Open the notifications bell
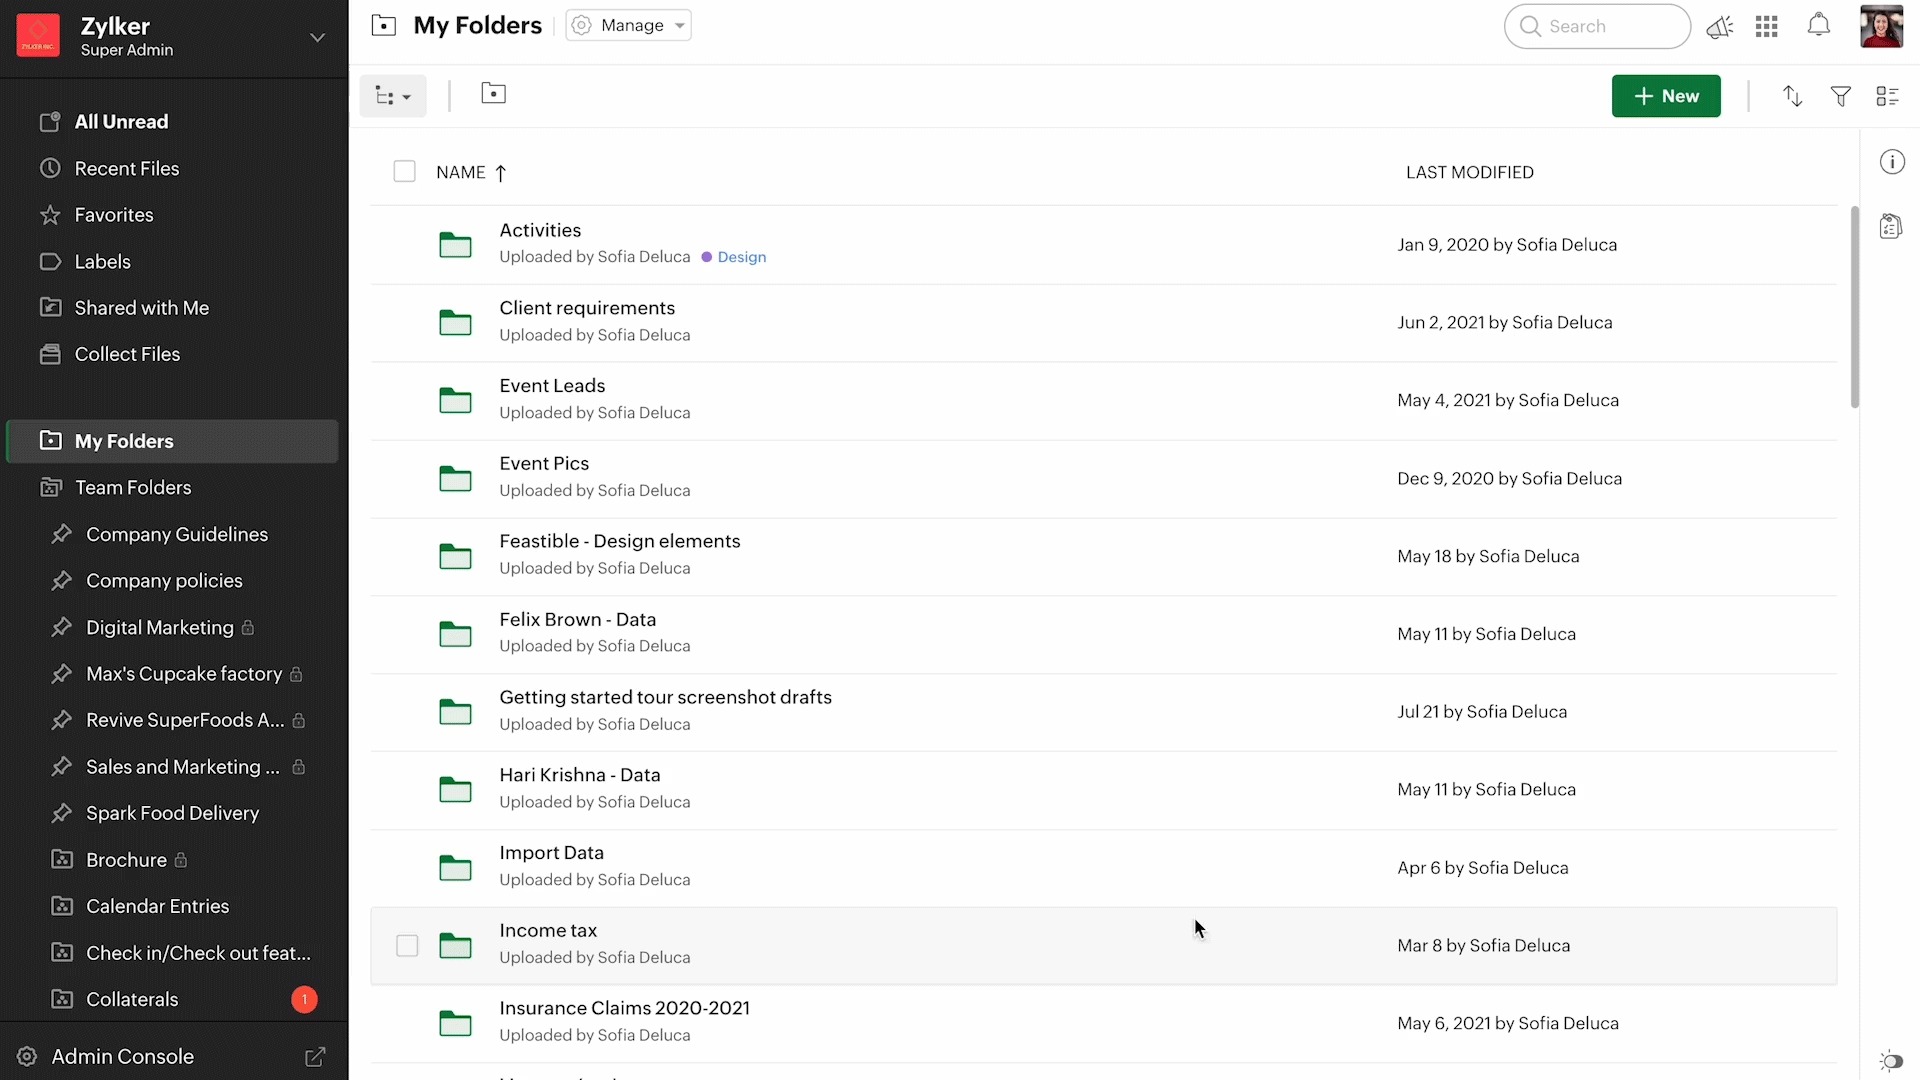Viewport: 1920px width, 1080px height. pyautogui.click(x=1818, y=26)
